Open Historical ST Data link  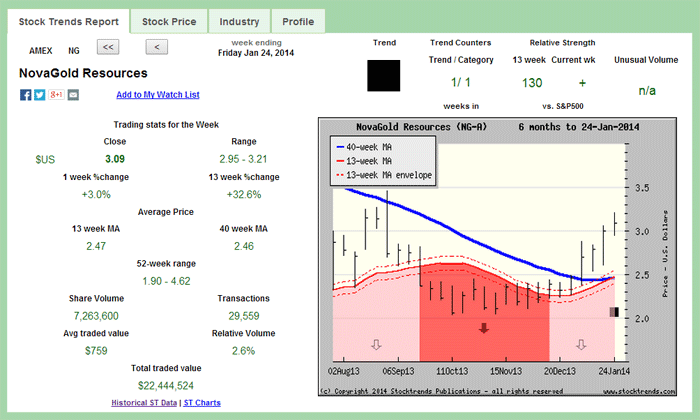click(144, 403)
